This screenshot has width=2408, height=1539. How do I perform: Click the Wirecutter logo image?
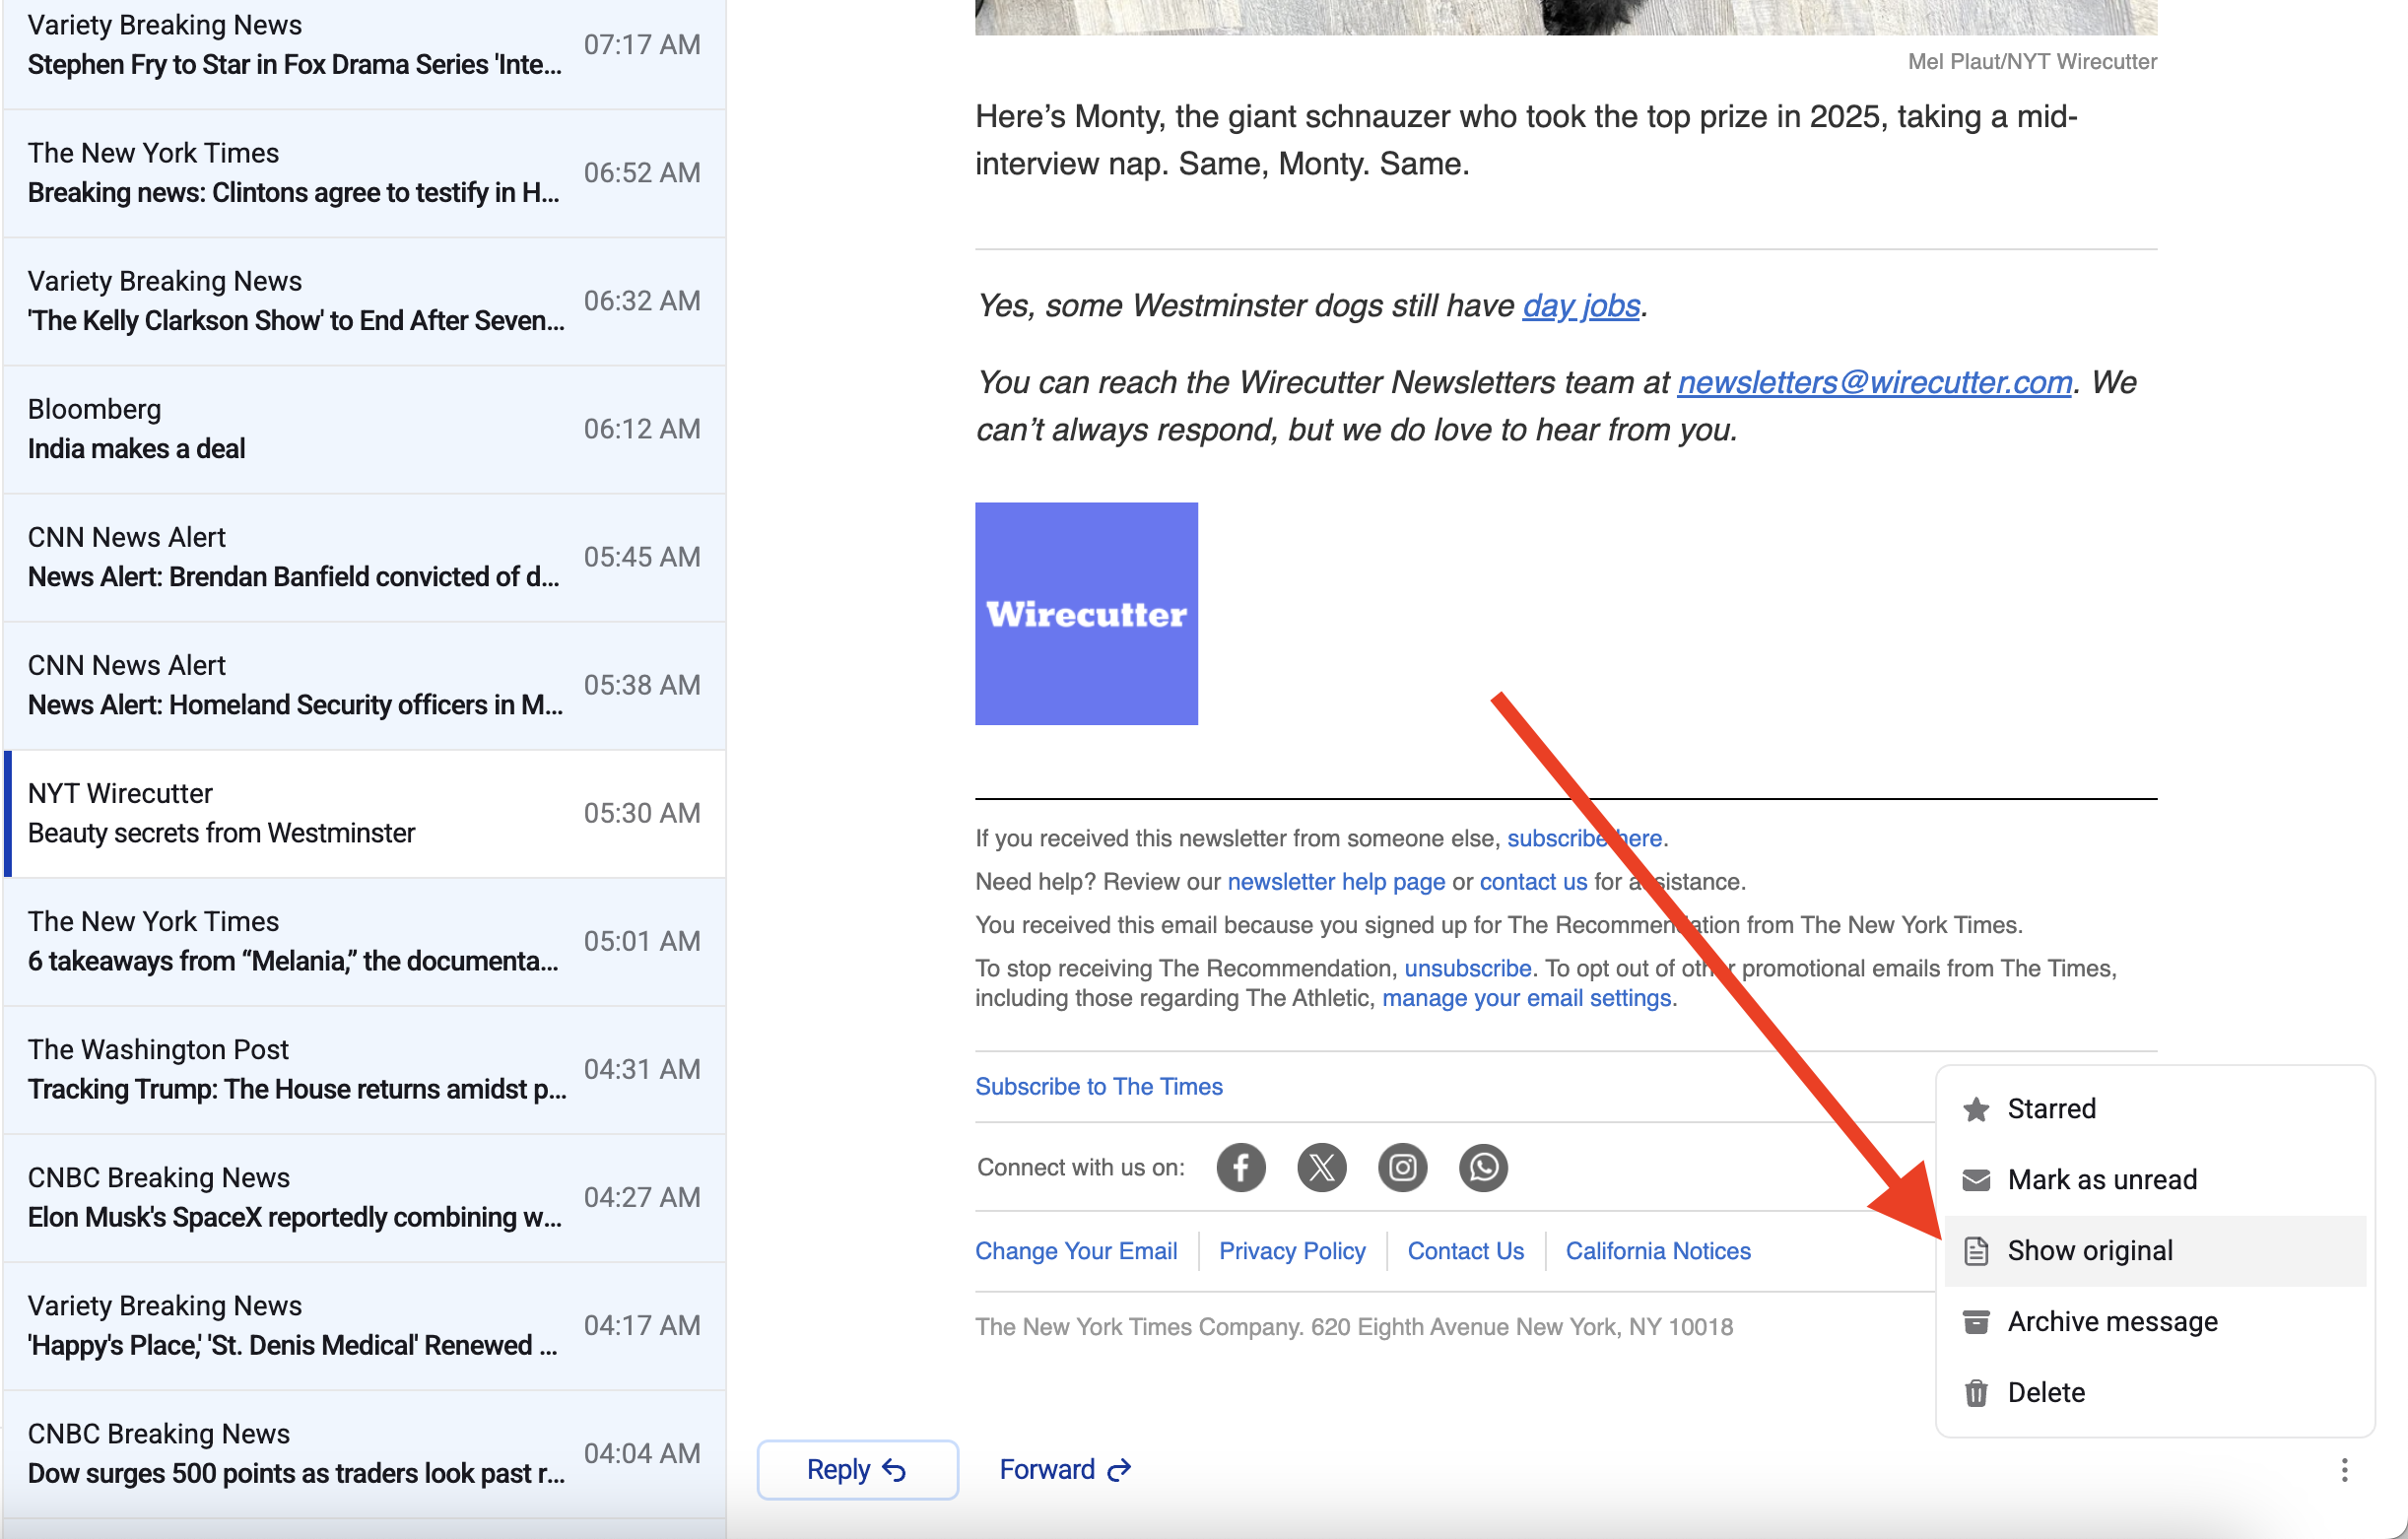(x=1086, y=613)
